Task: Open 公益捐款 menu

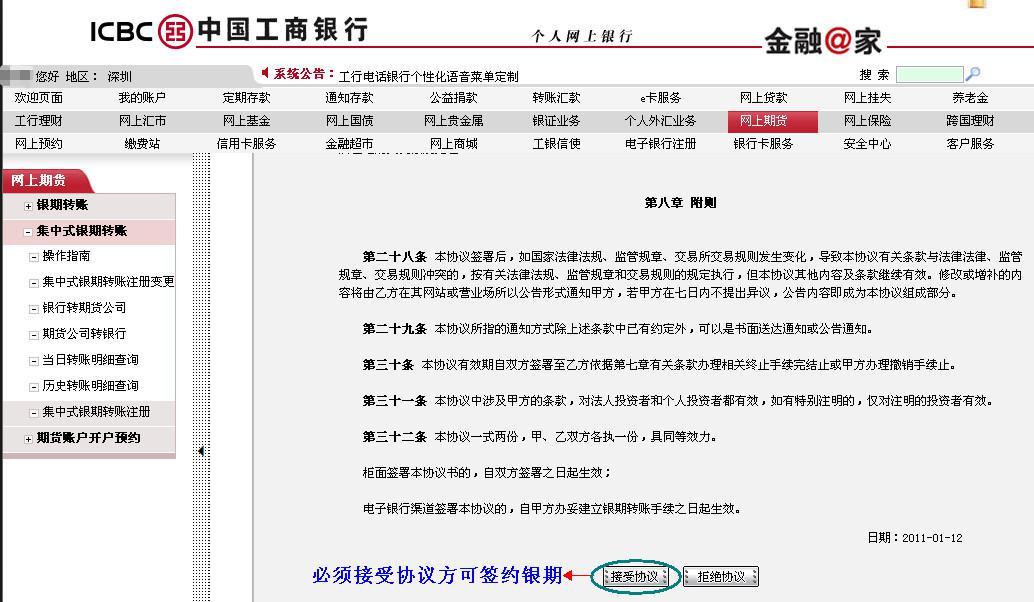Action: (x=453, y=98)
